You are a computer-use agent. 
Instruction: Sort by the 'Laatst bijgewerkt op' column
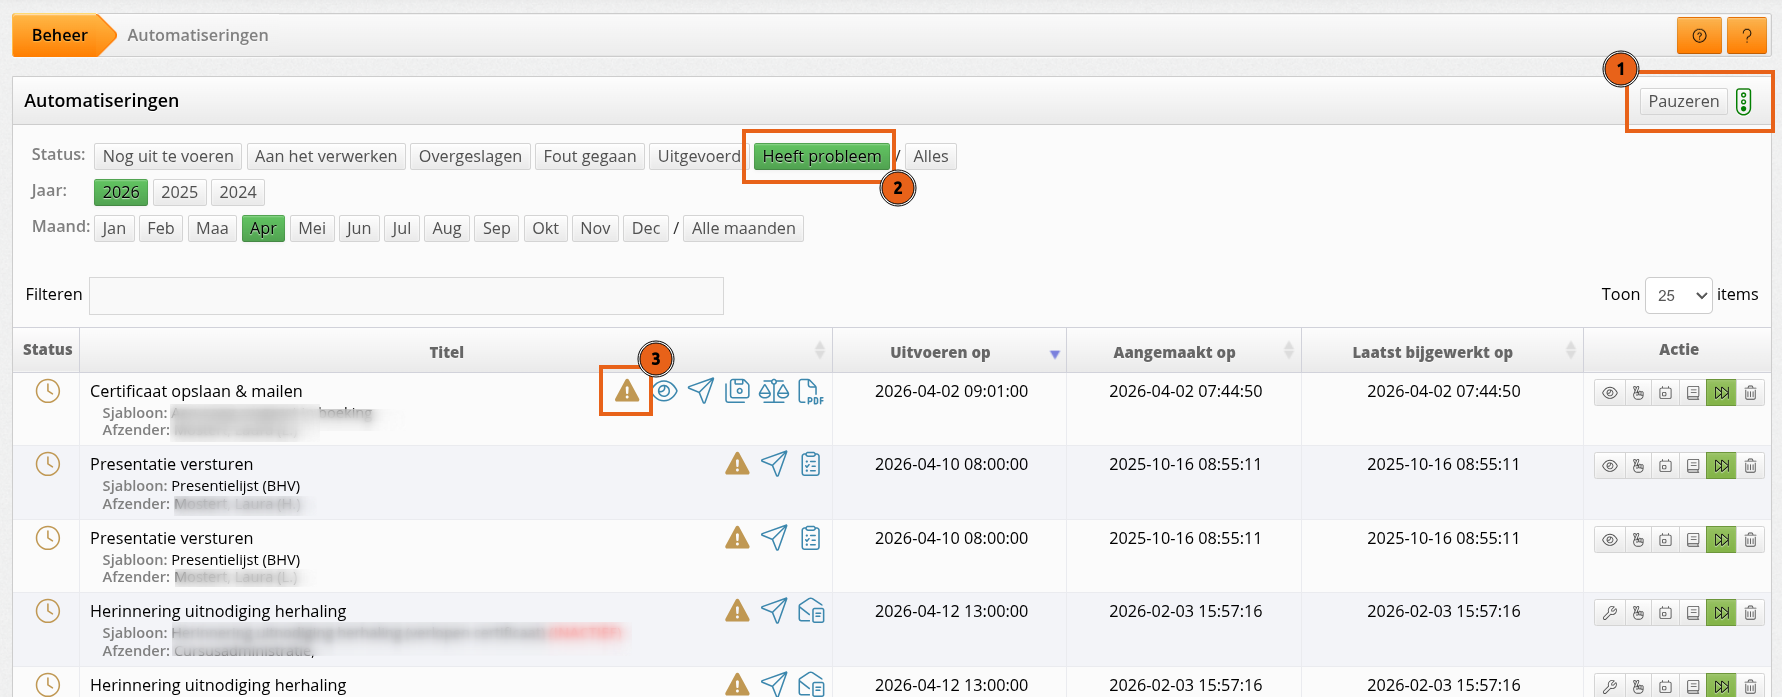tap(1432, 352)
